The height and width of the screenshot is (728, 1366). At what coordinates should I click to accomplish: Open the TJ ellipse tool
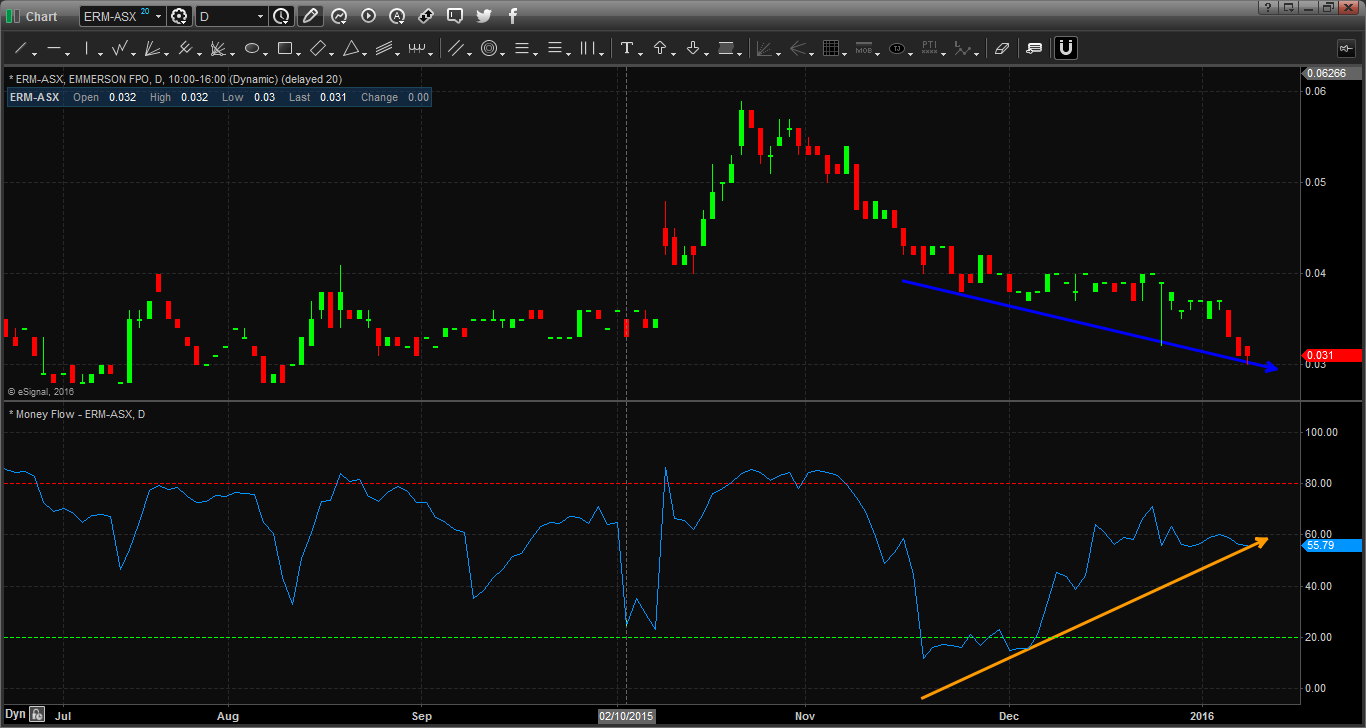(x=897, y=47)
